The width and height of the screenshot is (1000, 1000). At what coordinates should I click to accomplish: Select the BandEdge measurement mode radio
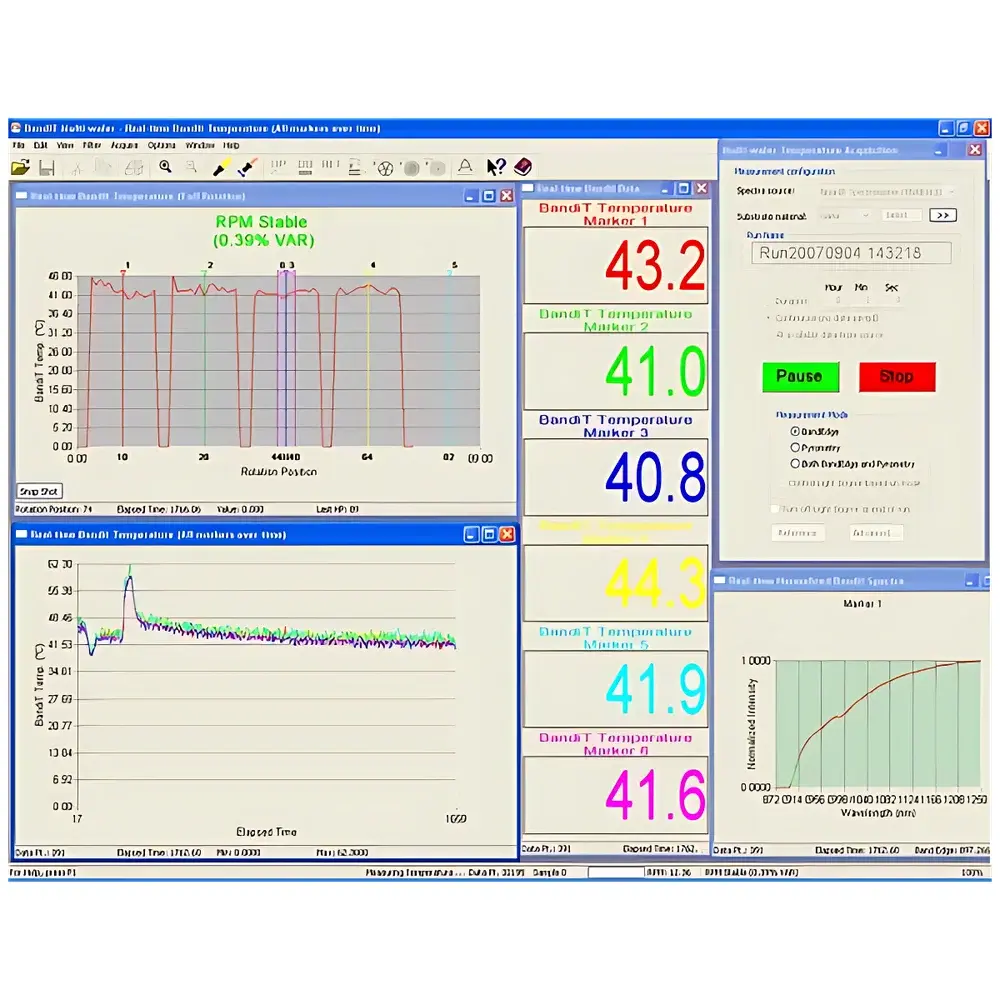click(795, 432)
